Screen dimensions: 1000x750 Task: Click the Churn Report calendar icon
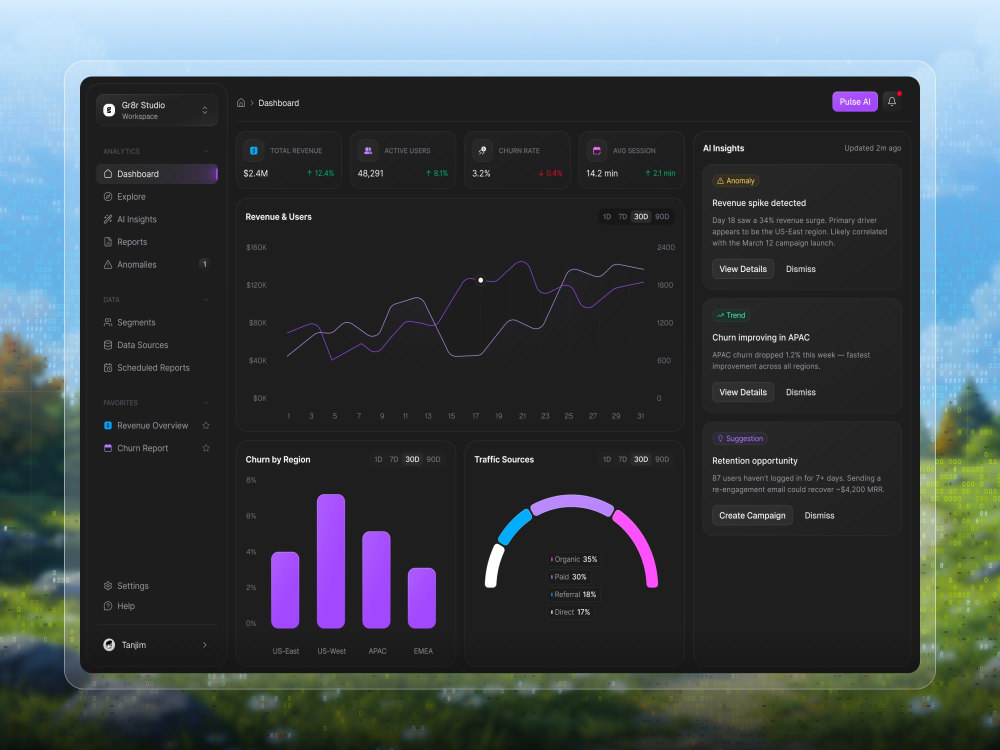tap(108, 448)
